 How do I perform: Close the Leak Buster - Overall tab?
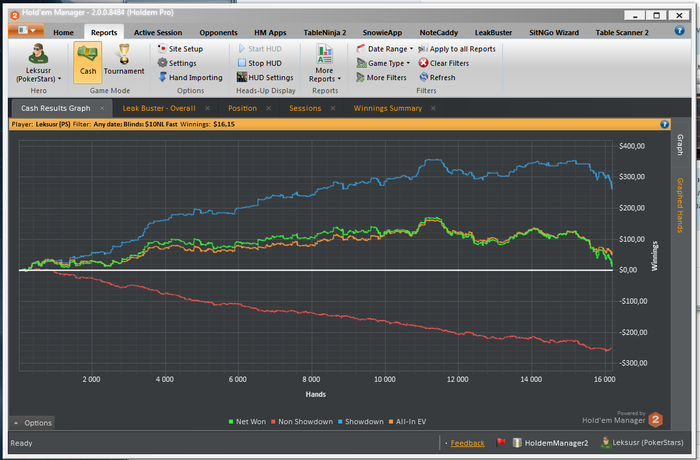pos(208,108)
